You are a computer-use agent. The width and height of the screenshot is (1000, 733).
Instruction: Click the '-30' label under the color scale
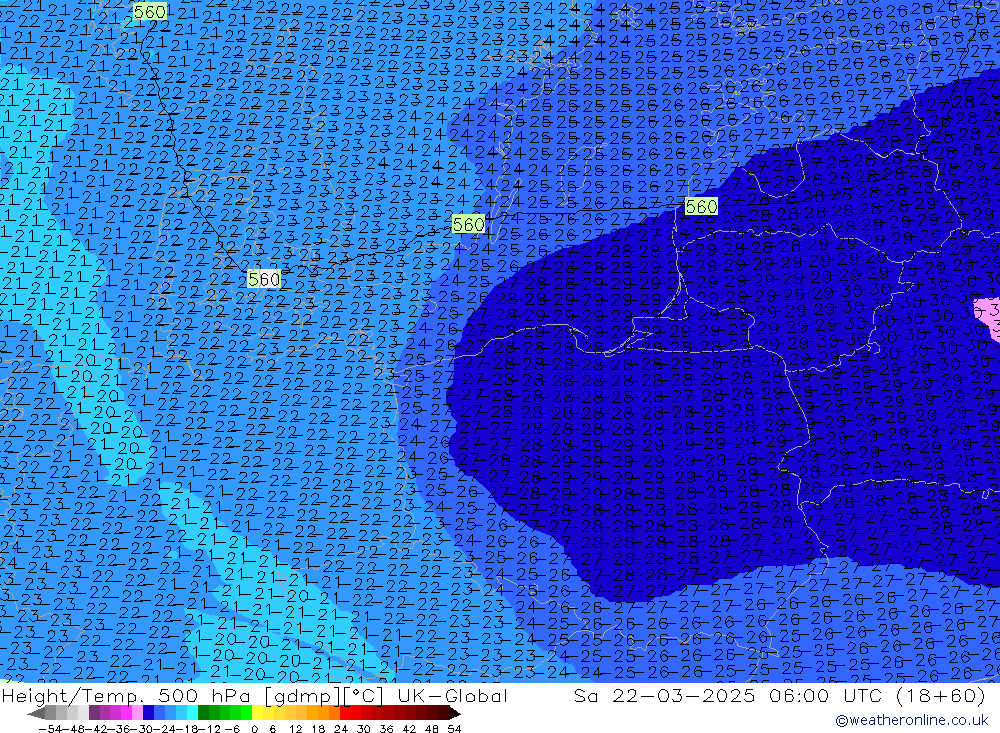click(x=142, y=729)
